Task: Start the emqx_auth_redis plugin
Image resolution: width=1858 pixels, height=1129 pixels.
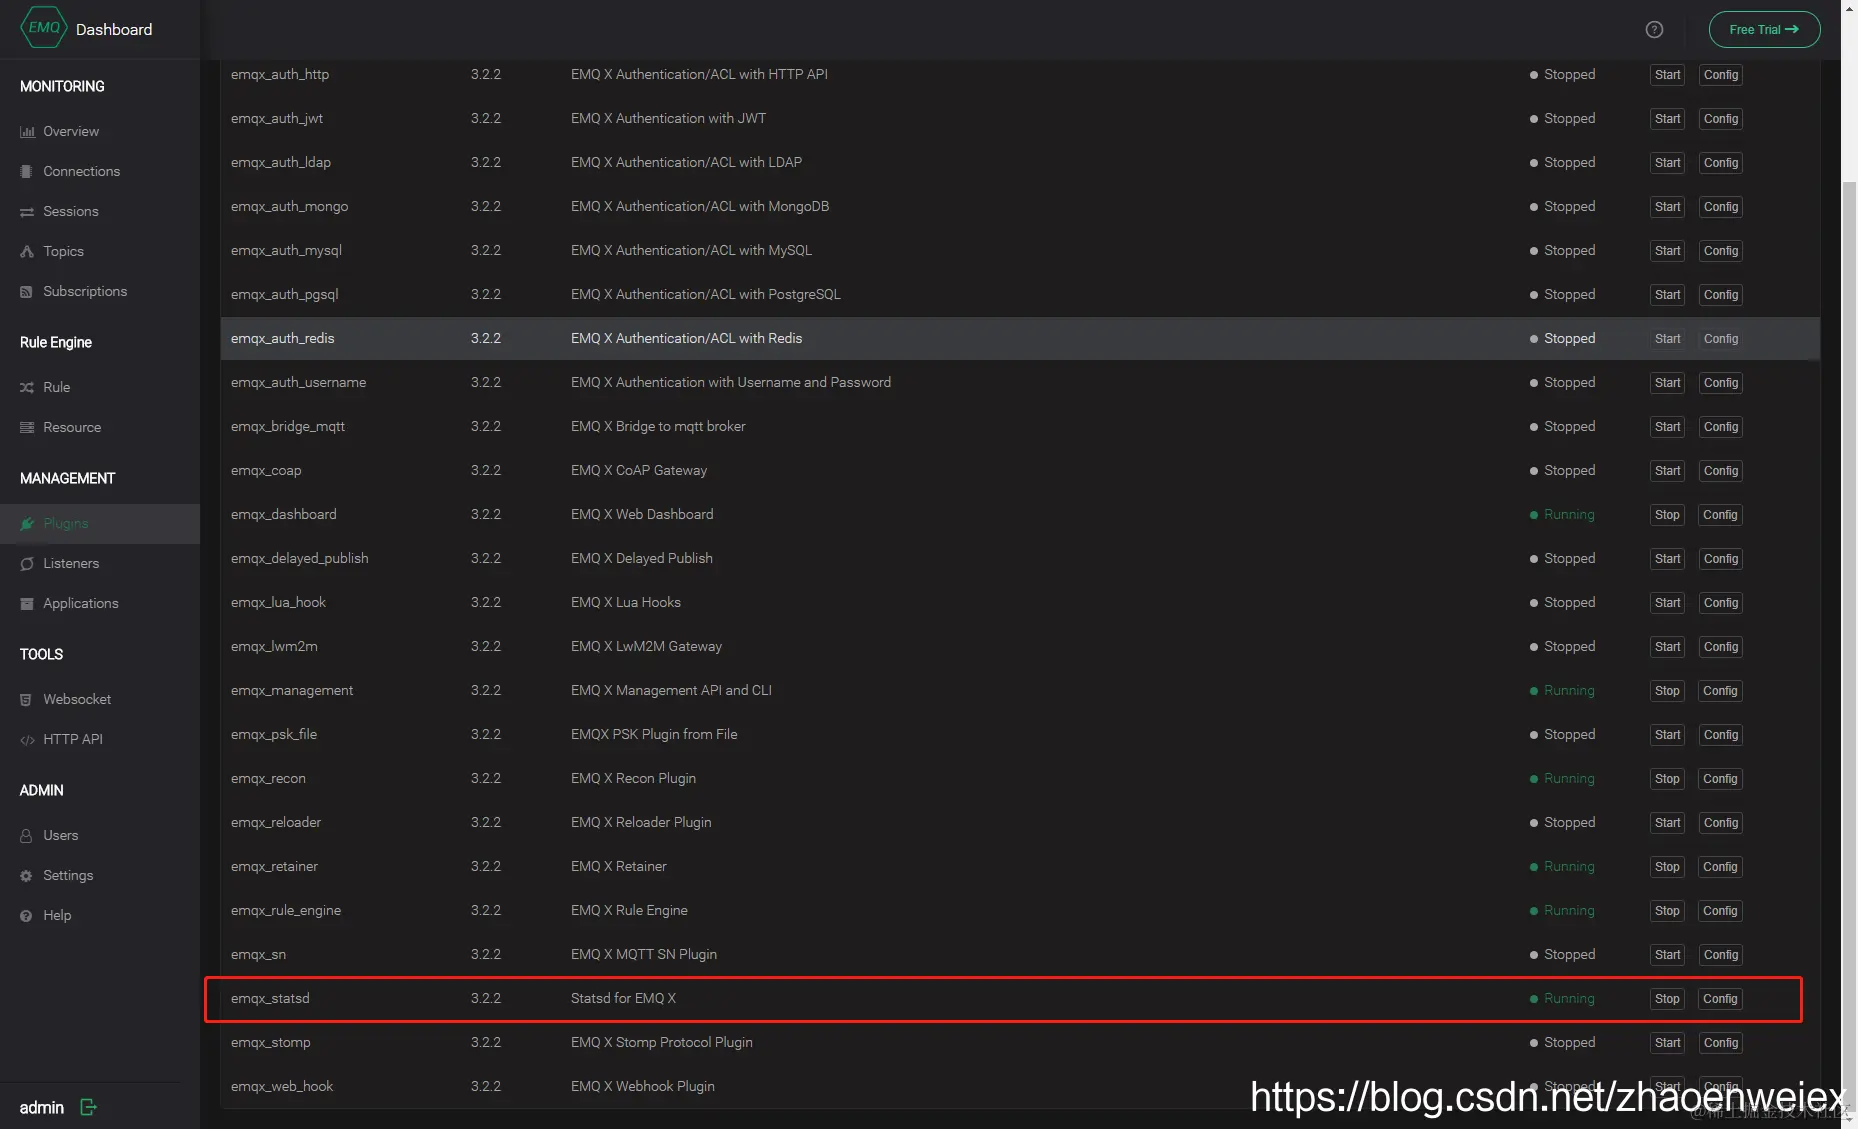Action: 1667,339
